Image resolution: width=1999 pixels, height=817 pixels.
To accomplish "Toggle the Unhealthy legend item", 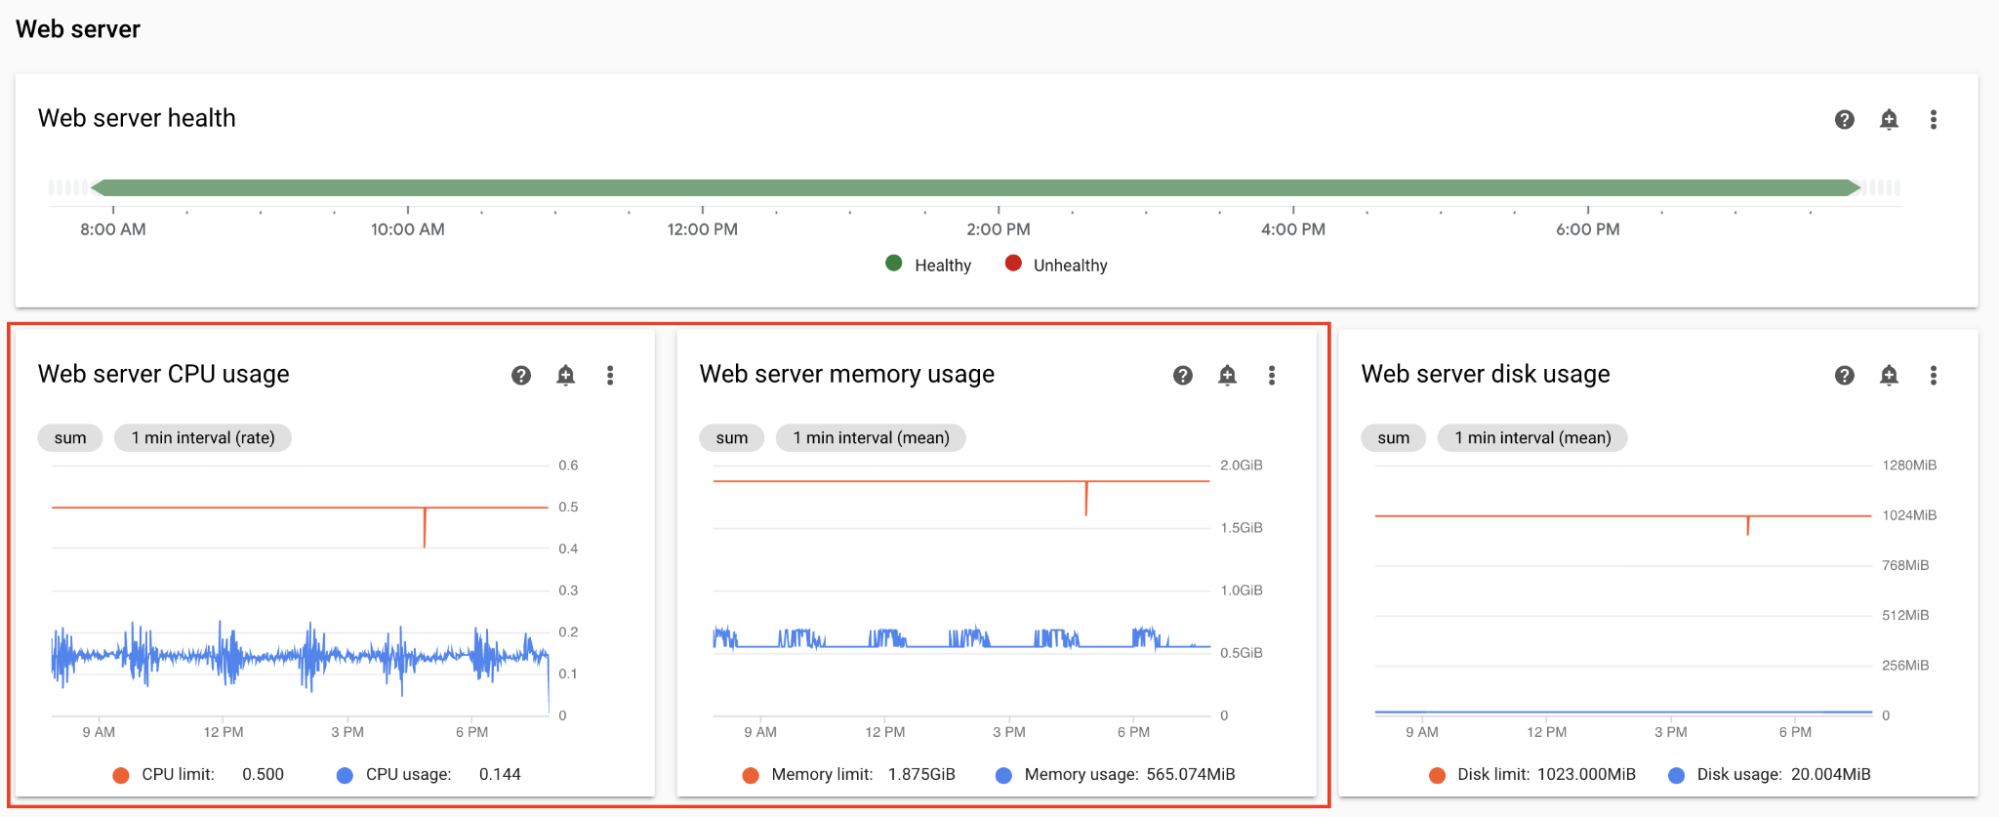I will pos(1057,265).
